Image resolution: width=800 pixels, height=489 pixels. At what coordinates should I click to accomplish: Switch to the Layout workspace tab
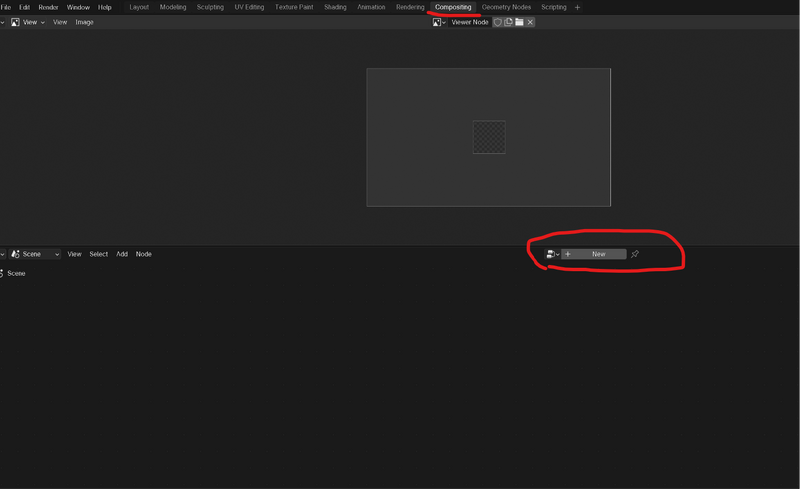pyautogui.click(x=139, y=7)
